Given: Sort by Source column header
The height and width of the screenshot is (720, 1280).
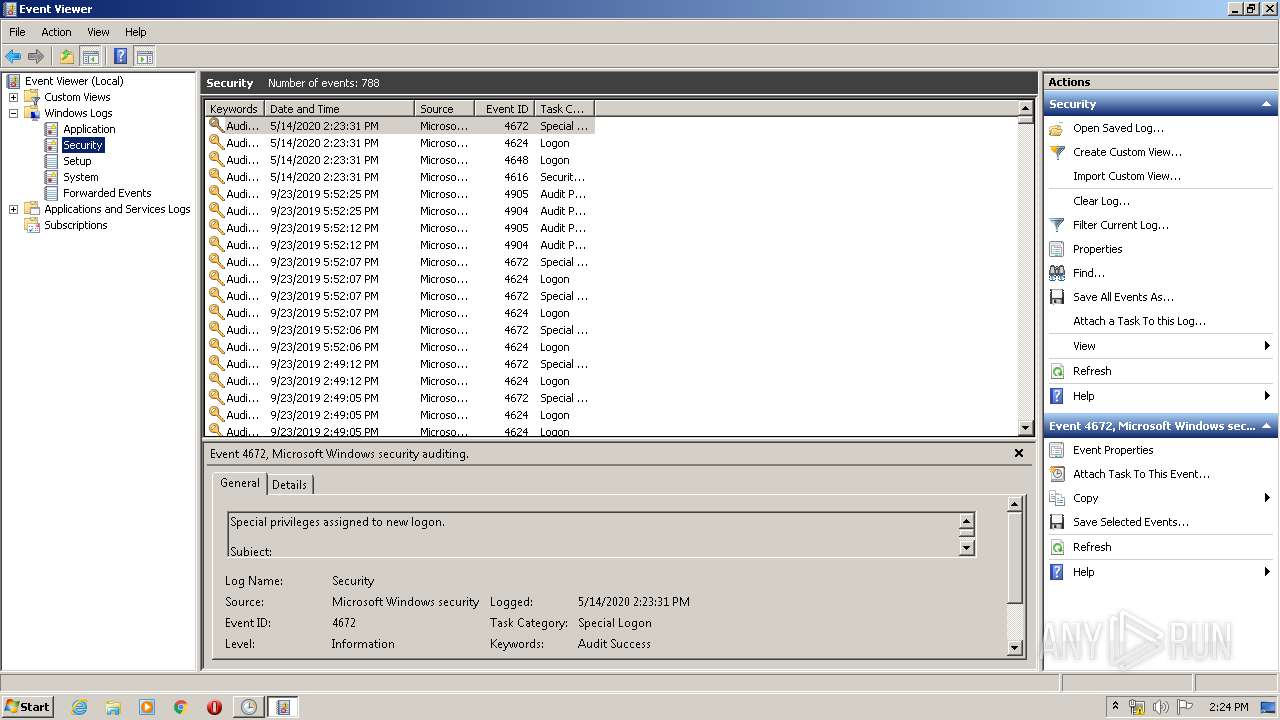Looking at the screenshot, I should pyautogui.click(x=443, y=109).
